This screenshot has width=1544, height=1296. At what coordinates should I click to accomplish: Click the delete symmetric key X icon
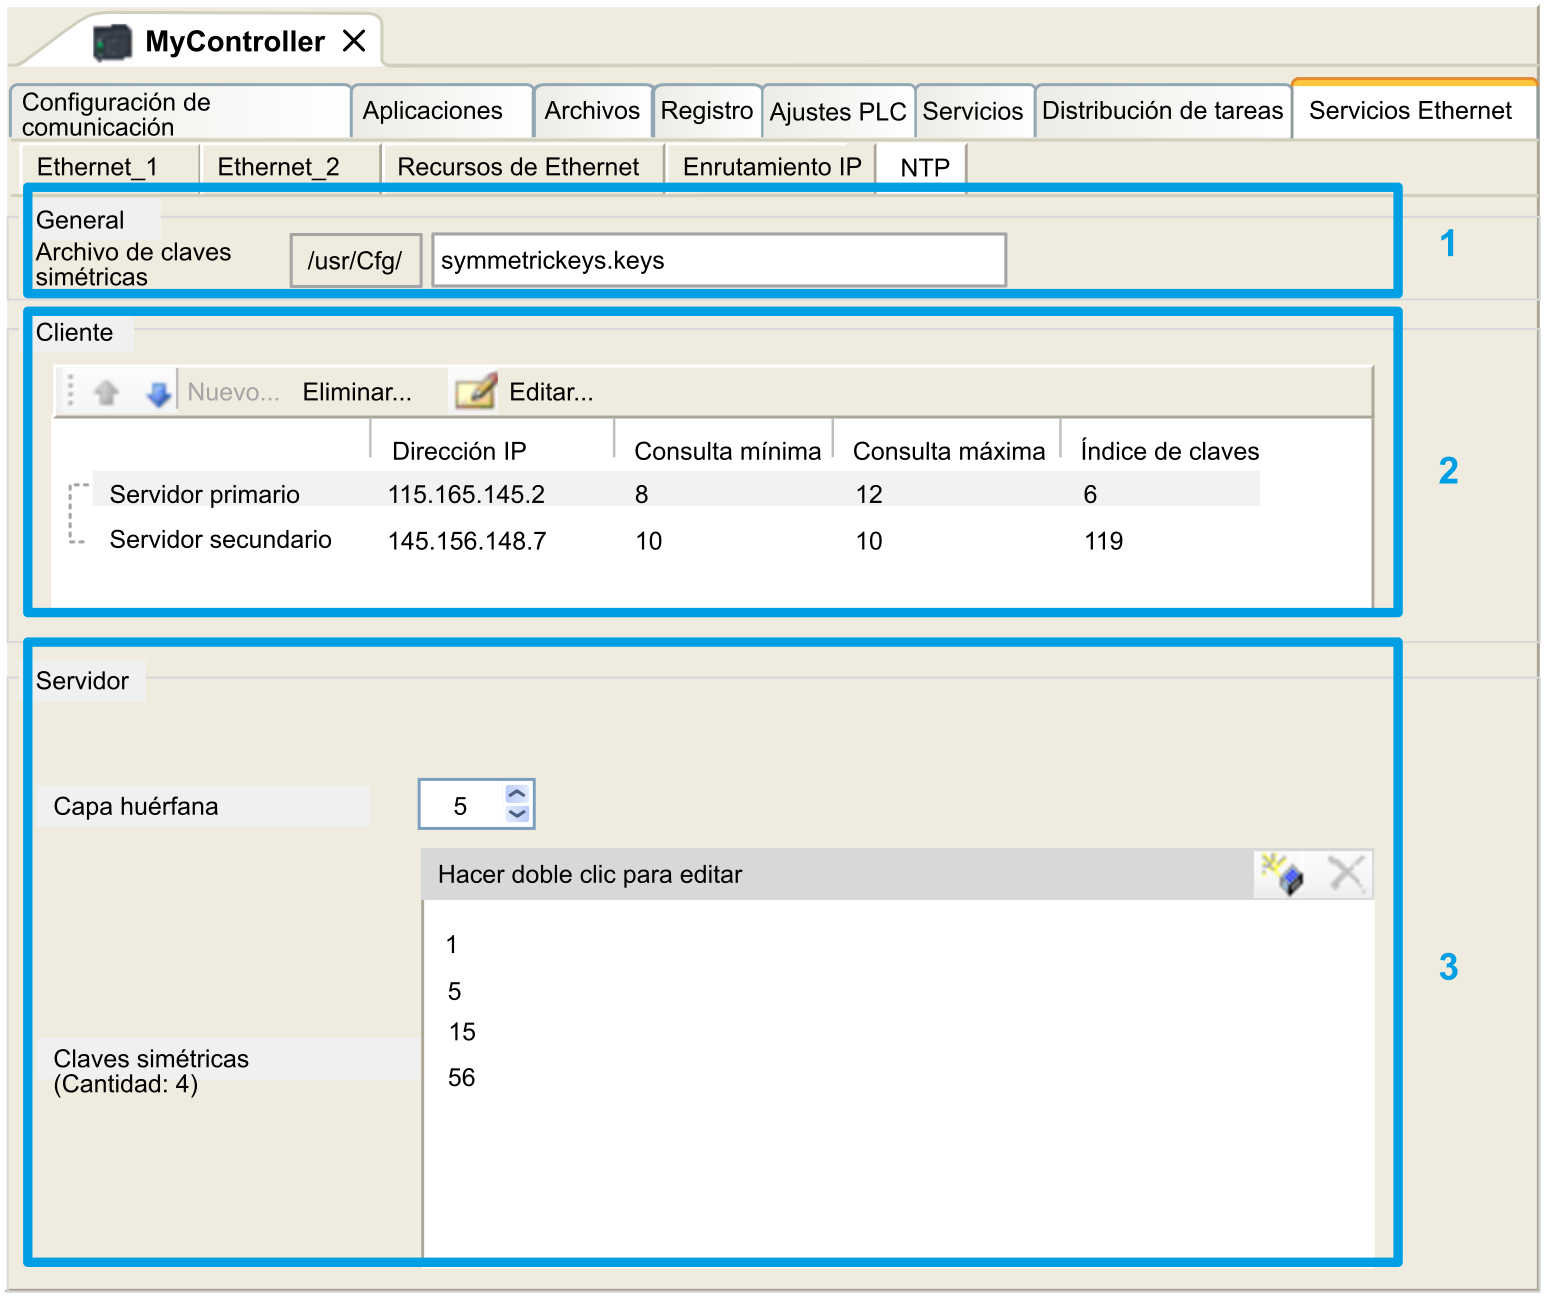pyautogui.click(x=1346, y=874)
